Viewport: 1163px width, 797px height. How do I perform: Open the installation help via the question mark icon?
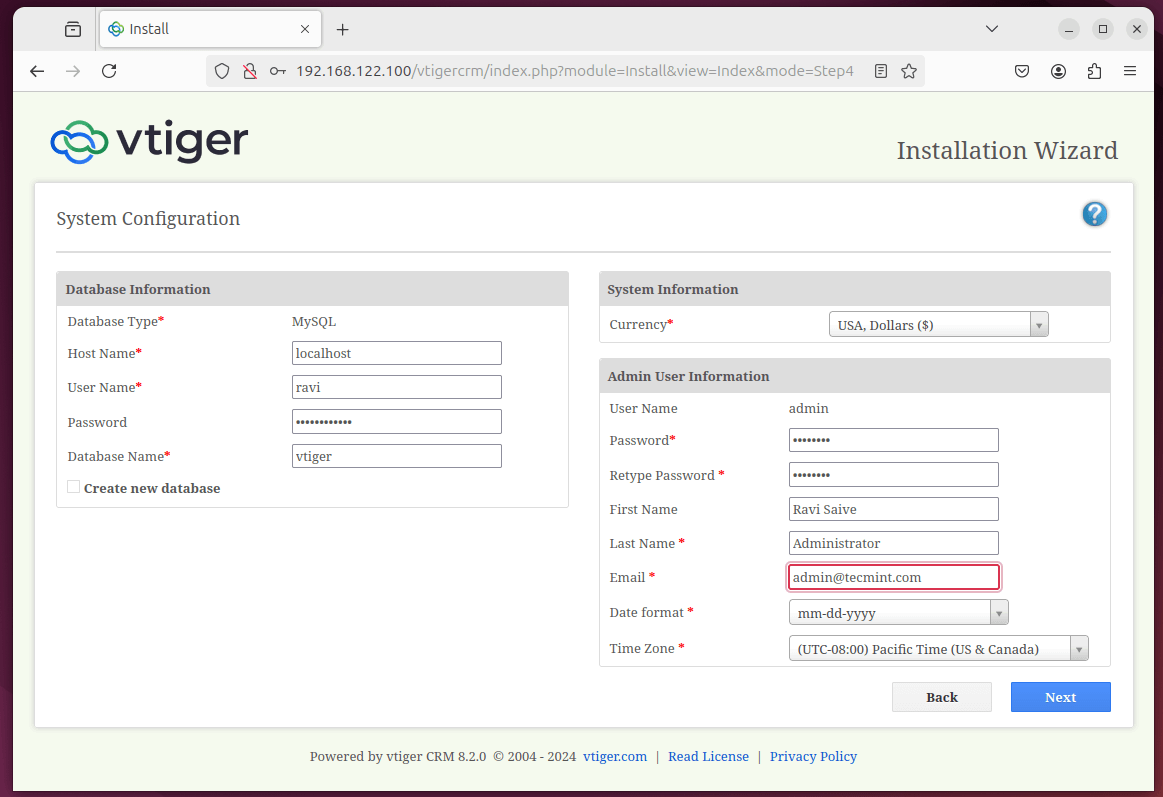point(1094,214)
